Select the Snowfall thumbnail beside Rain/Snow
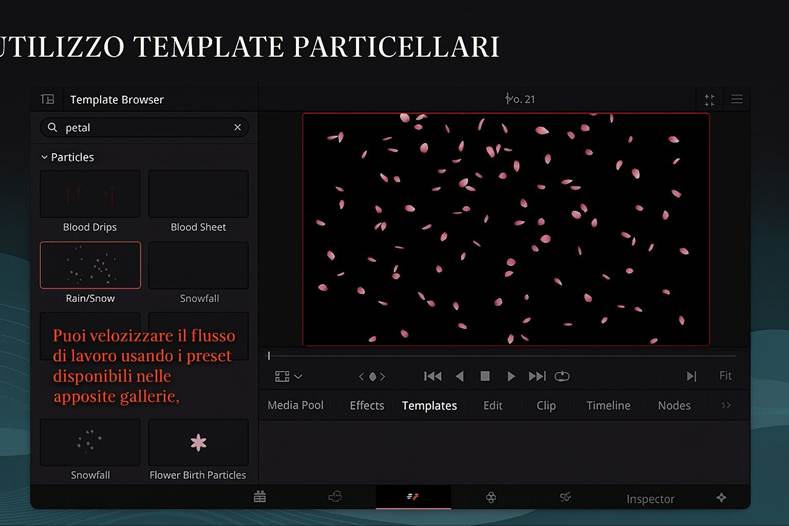This screenshot has width=789, height=526. pos(198,265)
